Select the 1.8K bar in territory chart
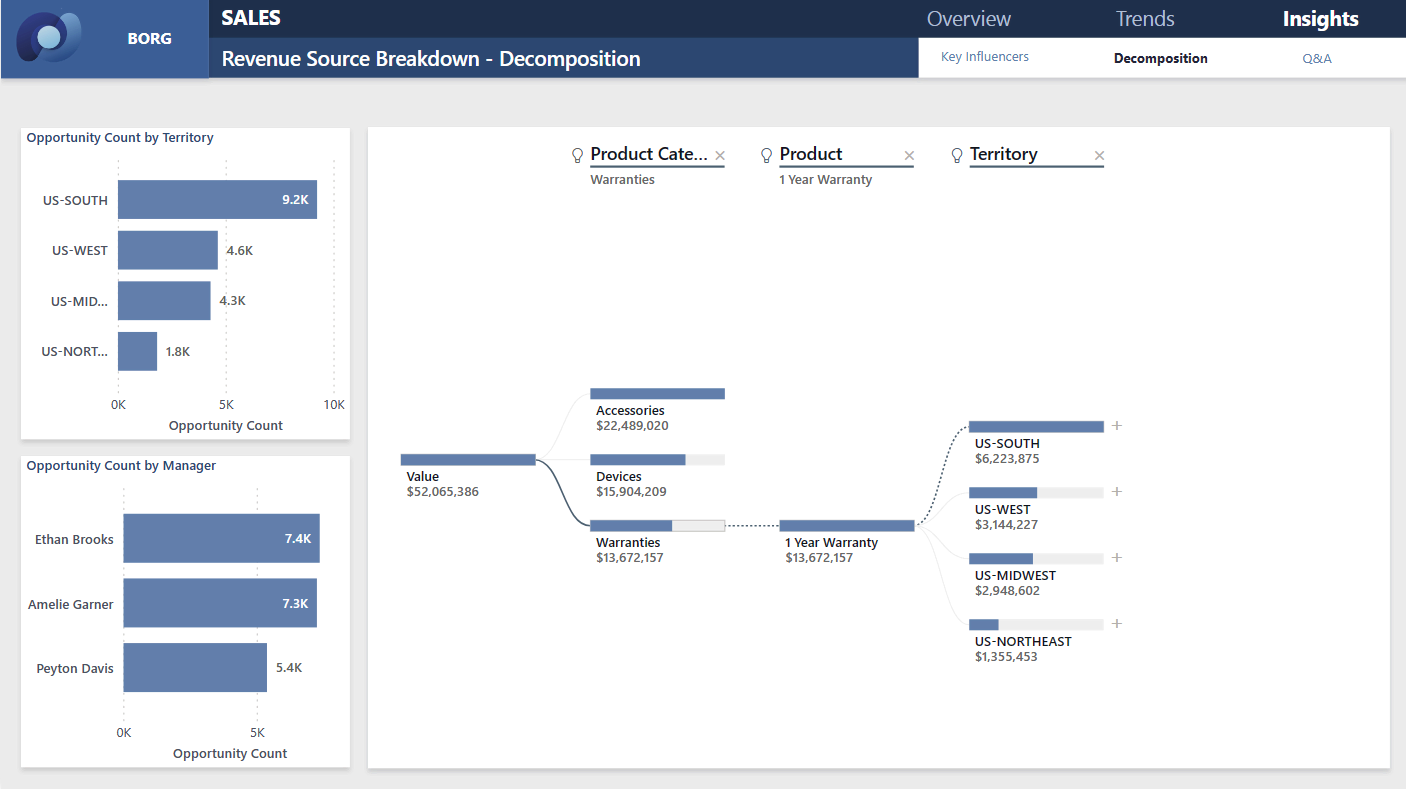This screenshot has height=789, width=1406. point(137,351)
